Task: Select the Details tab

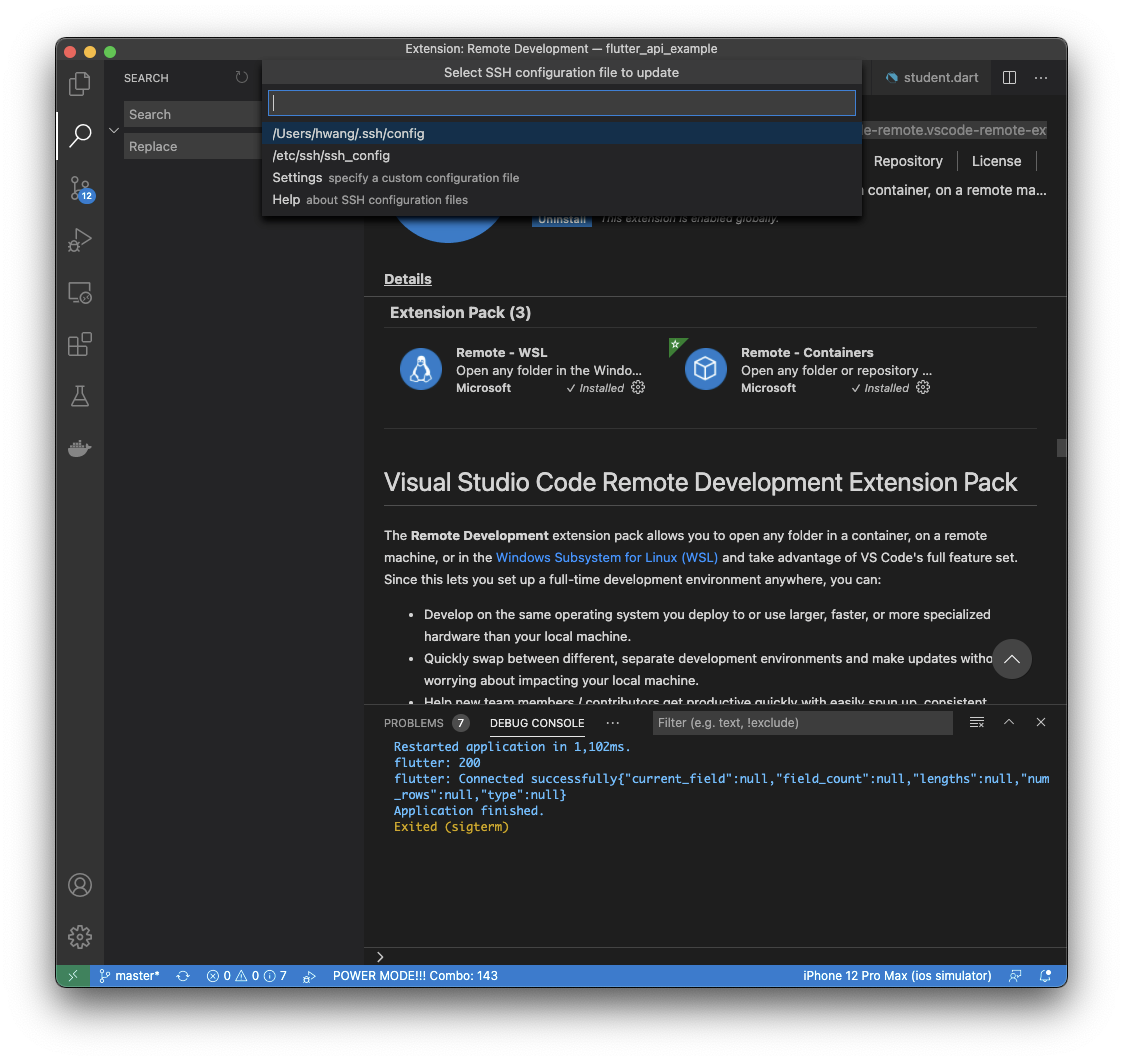Action: 408,279
